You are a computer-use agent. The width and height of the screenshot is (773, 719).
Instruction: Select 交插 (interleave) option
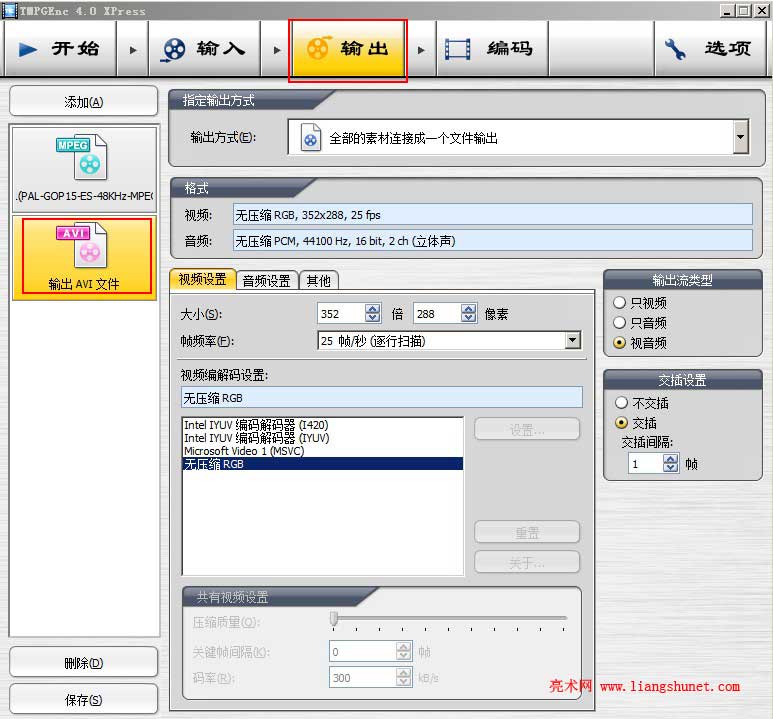621,423
